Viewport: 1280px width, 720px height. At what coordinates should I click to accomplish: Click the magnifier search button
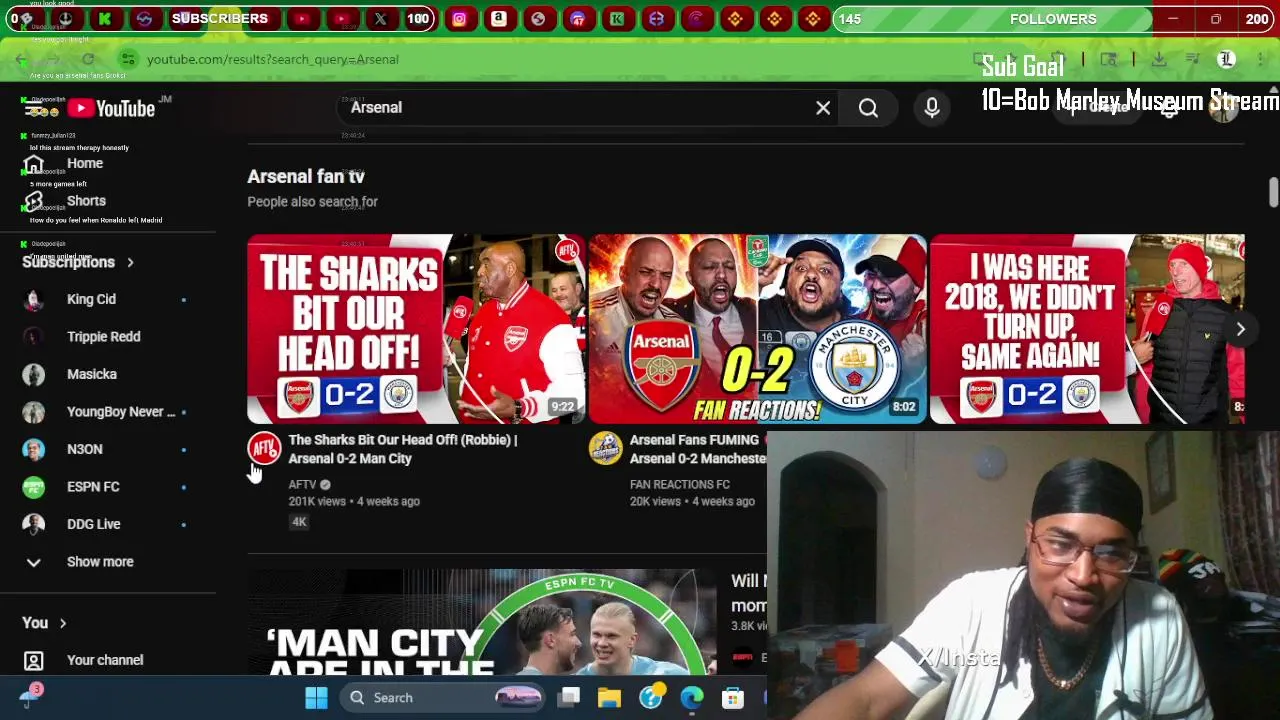[868, 108]
